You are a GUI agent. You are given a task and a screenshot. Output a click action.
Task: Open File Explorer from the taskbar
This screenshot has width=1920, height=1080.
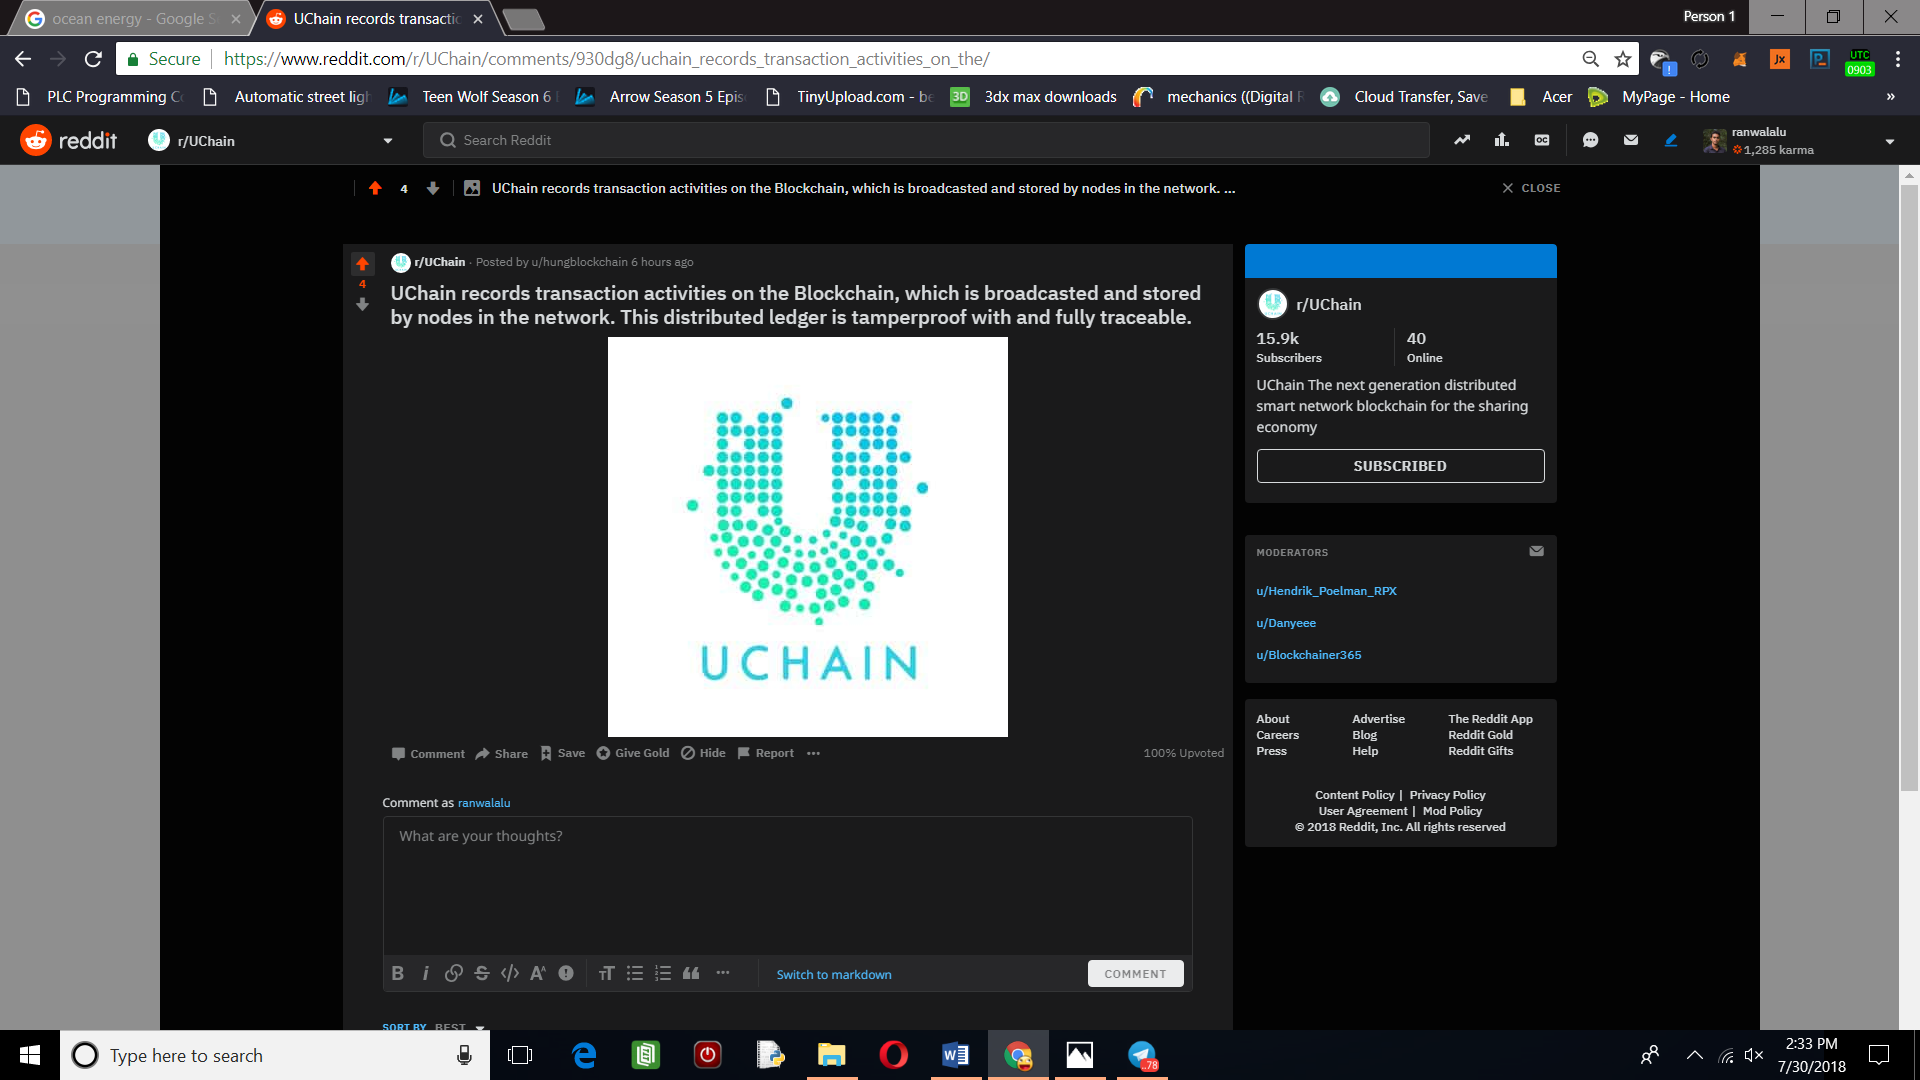[x=831, y=1055]
